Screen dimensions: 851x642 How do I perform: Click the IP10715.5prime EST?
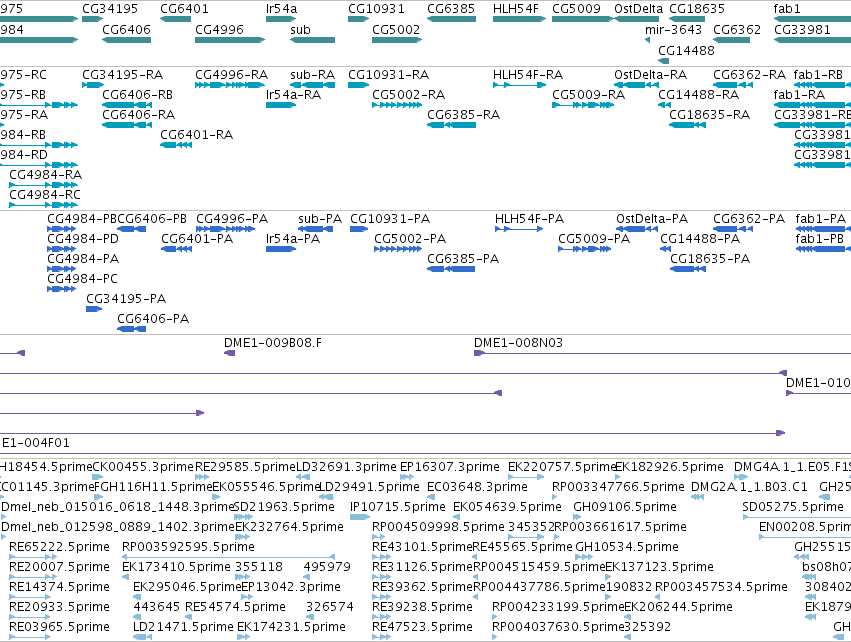[x=360, y=517]
